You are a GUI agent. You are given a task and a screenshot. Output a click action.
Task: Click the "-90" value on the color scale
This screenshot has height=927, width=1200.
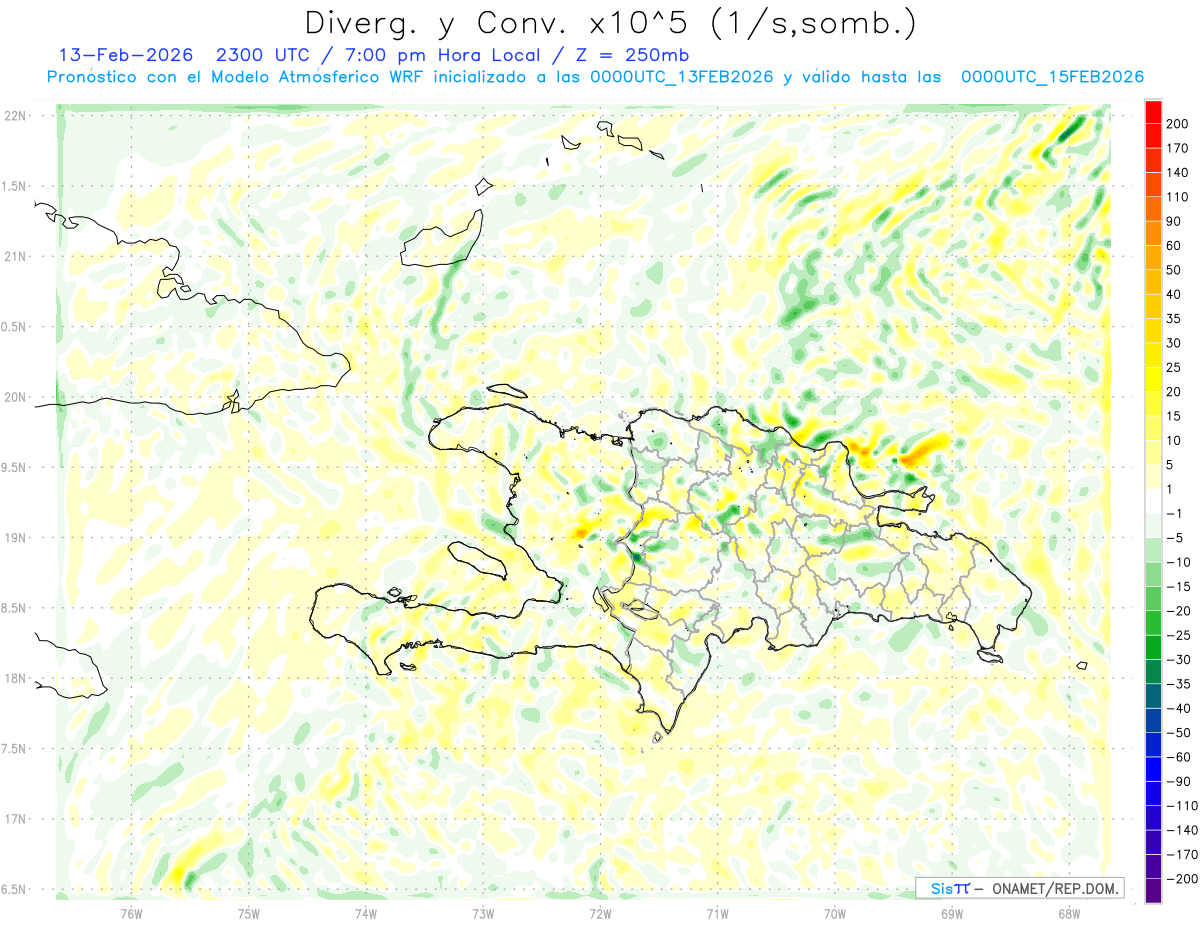(x=1179, y=781)
